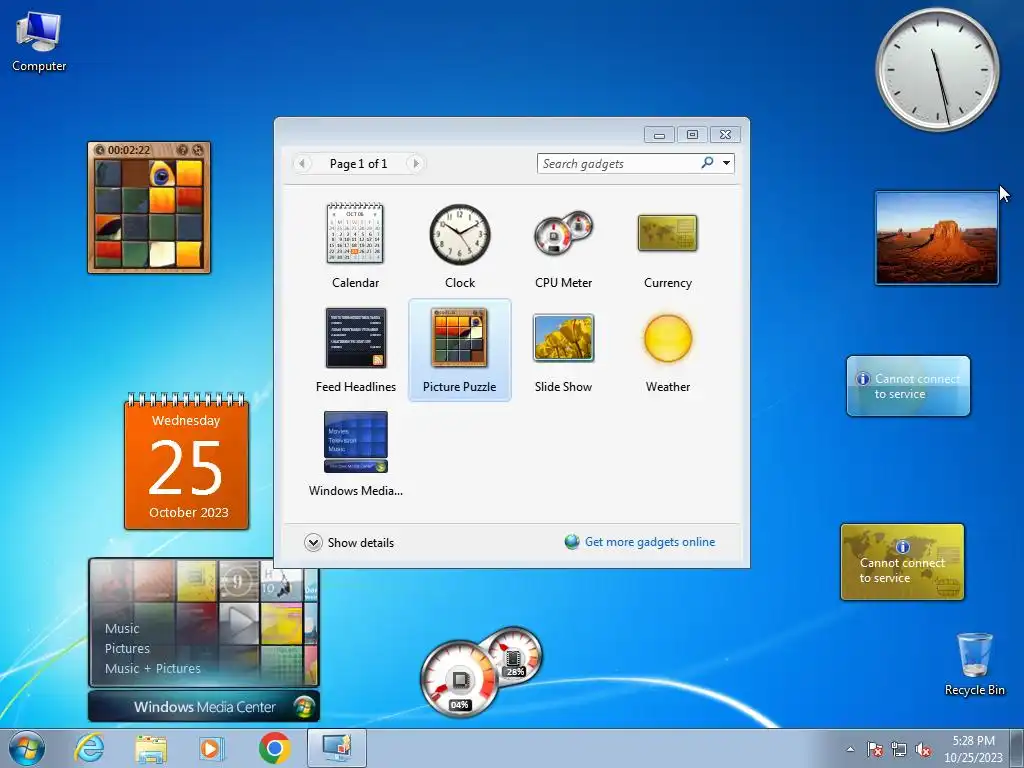Click the network tray icon
This screenshot has height=768, width=1024.
[x=899, y=749]
